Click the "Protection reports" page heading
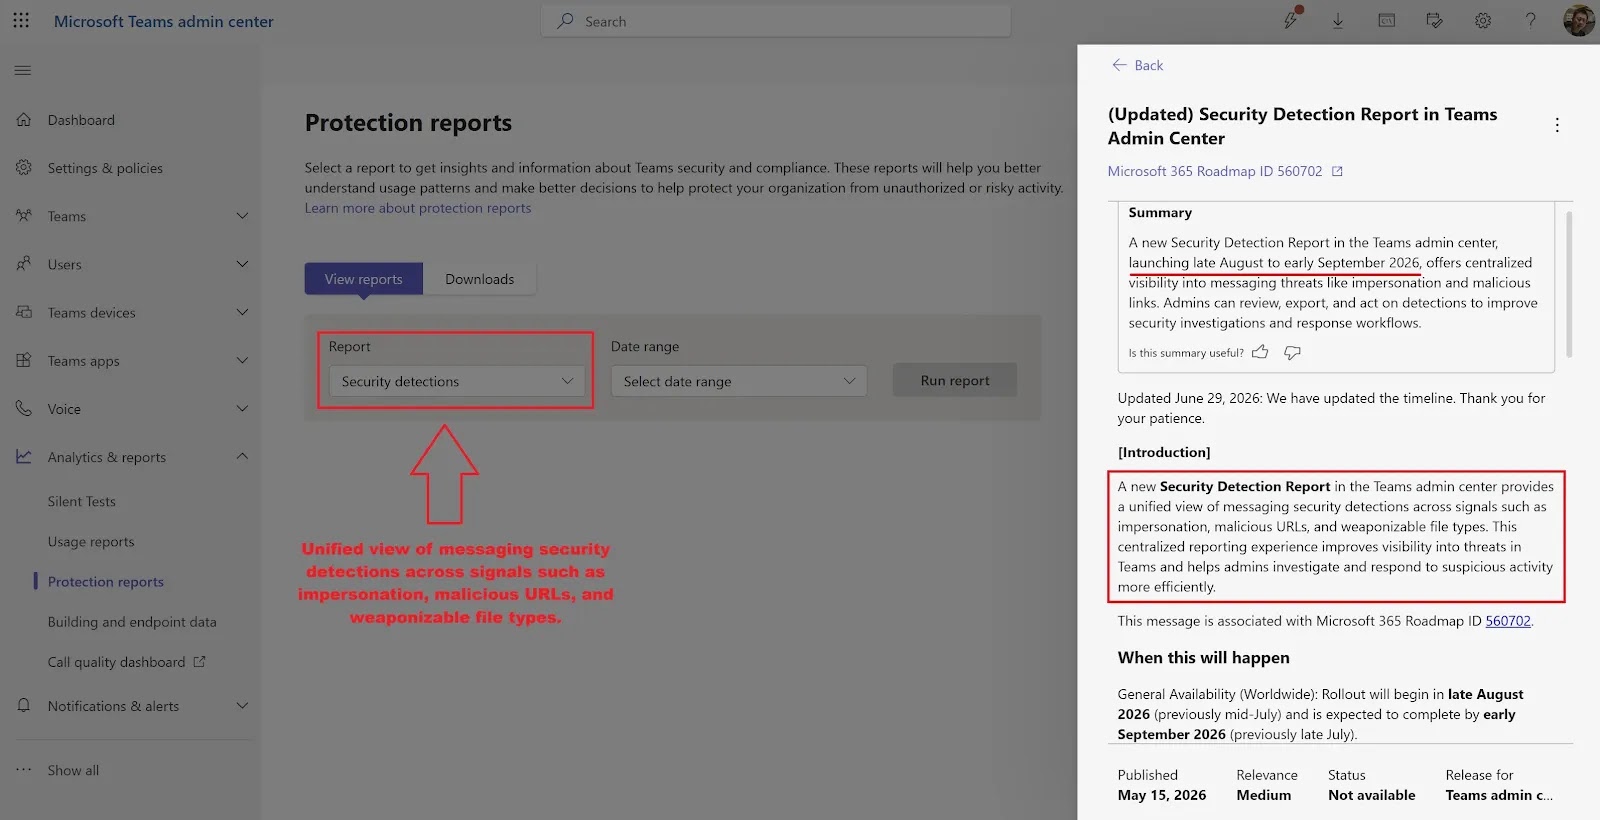 pos(408,123)
